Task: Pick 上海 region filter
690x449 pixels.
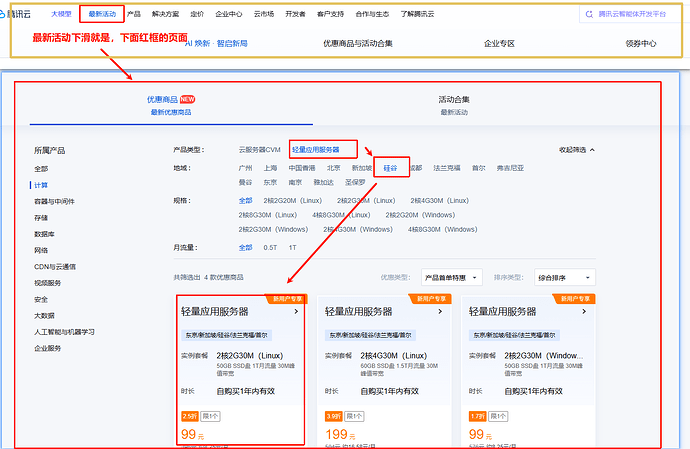Action: [271, 168]
